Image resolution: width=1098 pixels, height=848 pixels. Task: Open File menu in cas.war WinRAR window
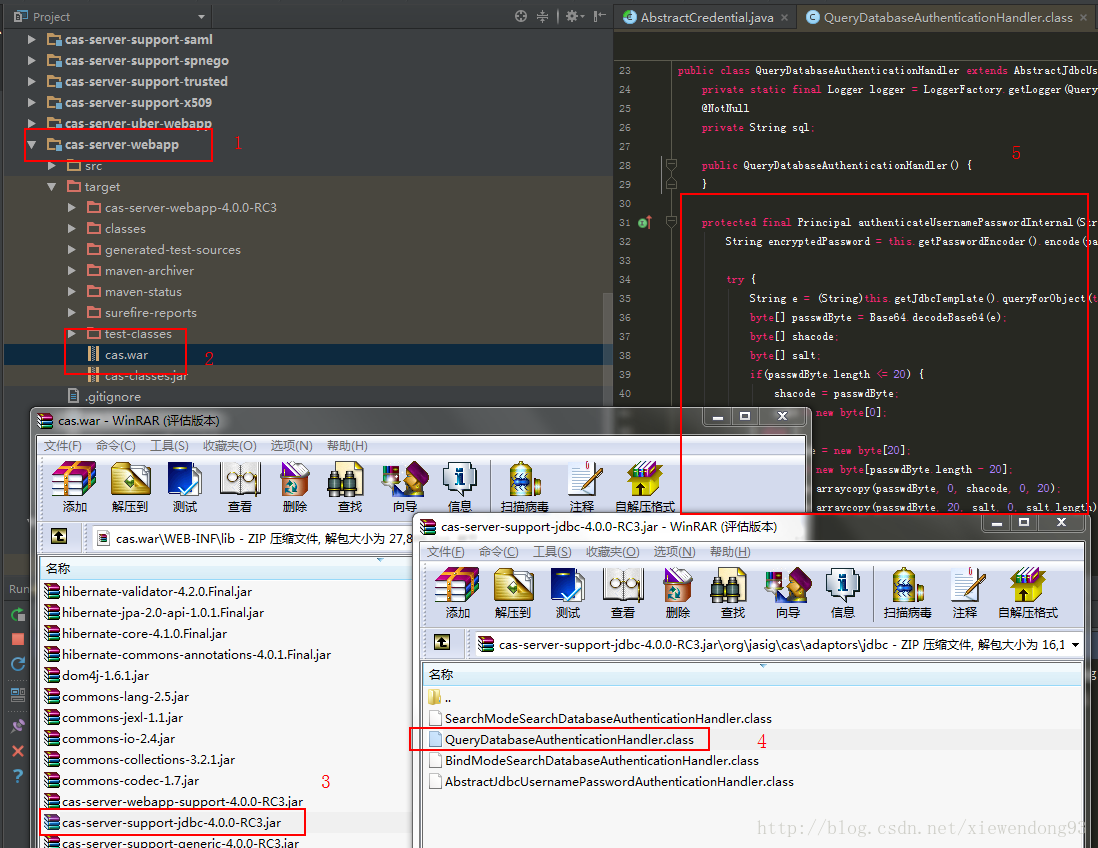tap(62, 445)
